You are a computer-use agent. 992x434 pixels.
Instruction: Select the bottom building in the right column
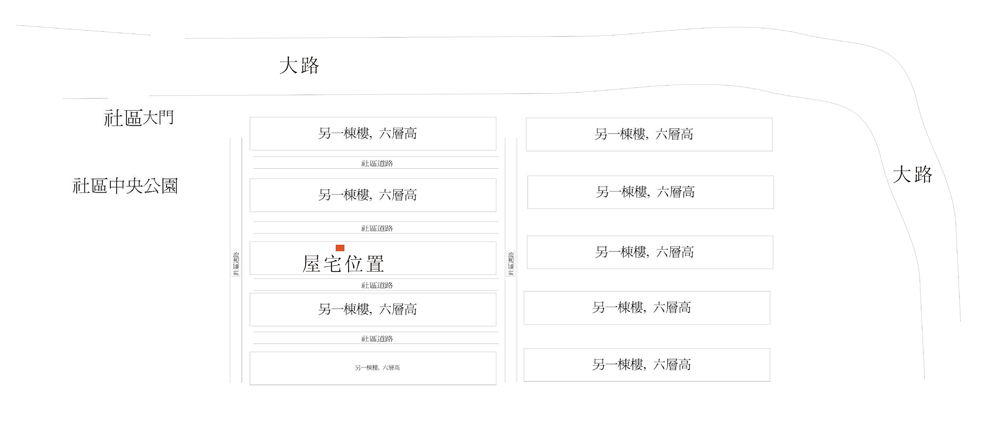[646, 365]
